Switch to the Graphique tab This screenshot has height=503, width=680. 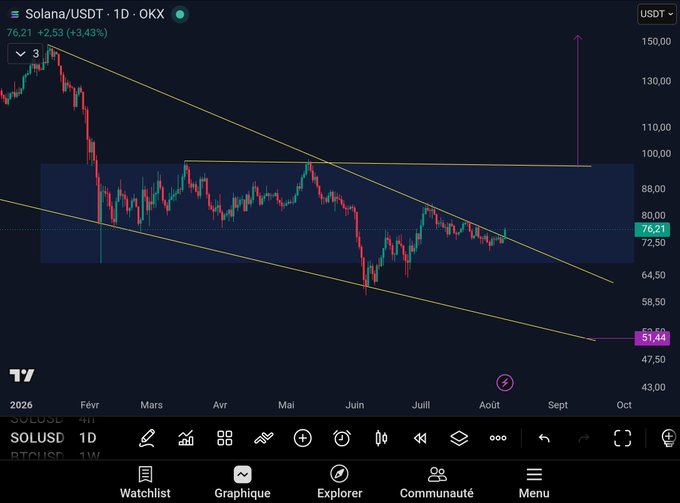point(242,482)
